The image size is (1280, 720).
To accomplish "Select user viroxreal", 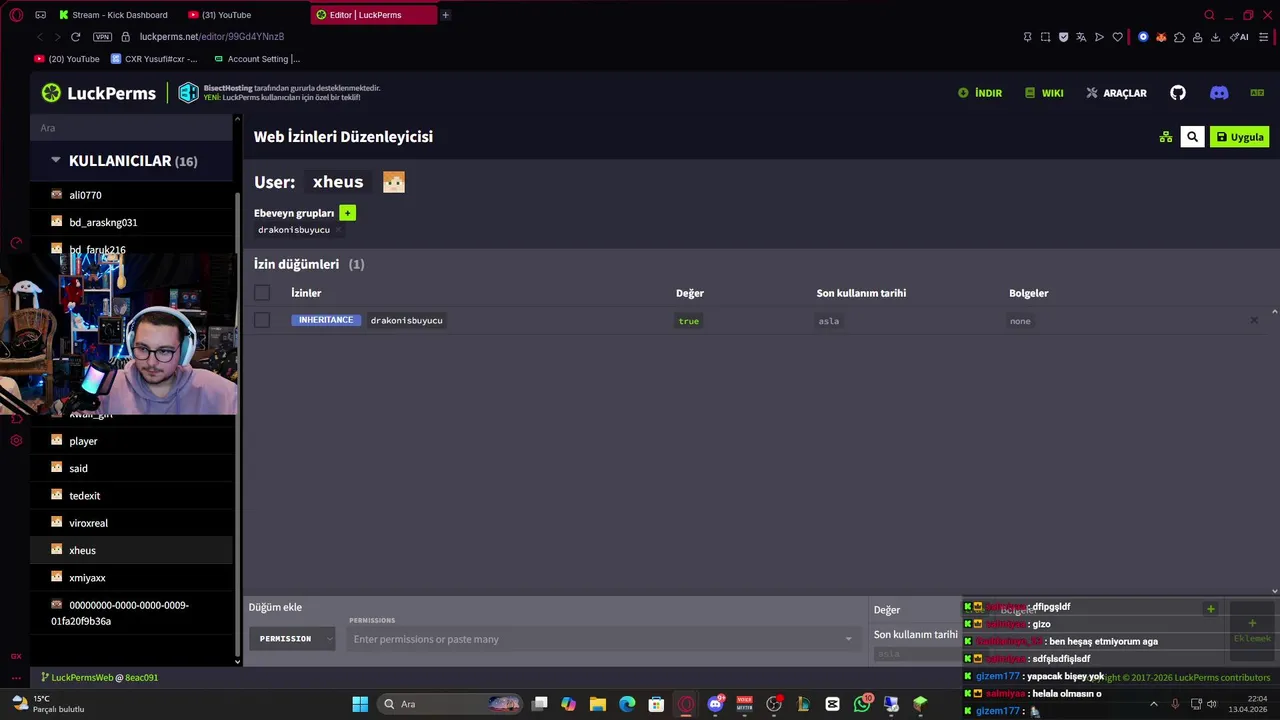I will pyautogui.click(x=132, y=523).
